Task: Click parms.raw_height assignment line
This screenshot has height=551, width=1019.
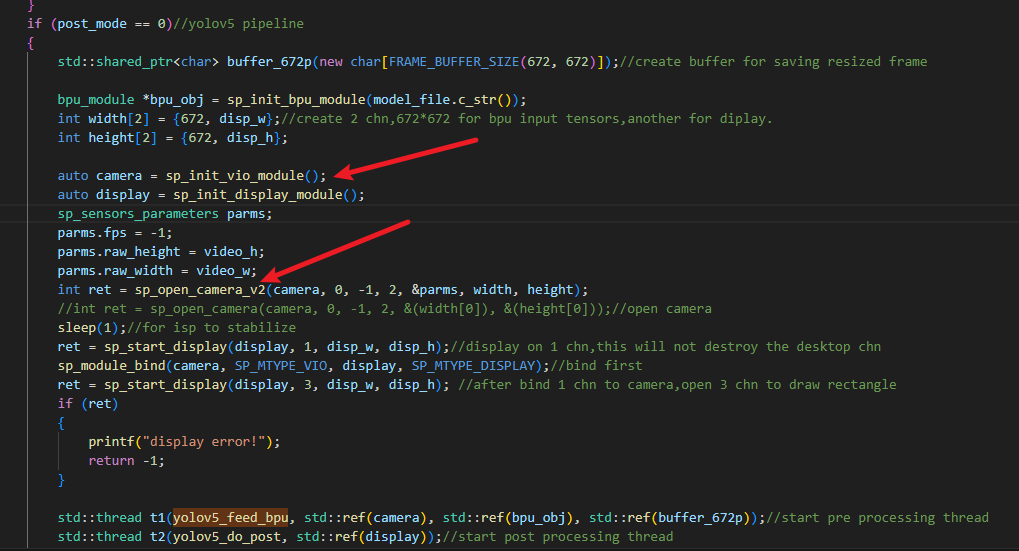Action: [161, 252]
